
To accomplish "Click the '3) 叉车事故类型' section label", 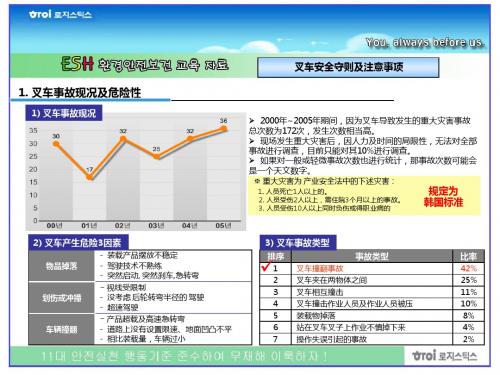I will pos(298,242).
